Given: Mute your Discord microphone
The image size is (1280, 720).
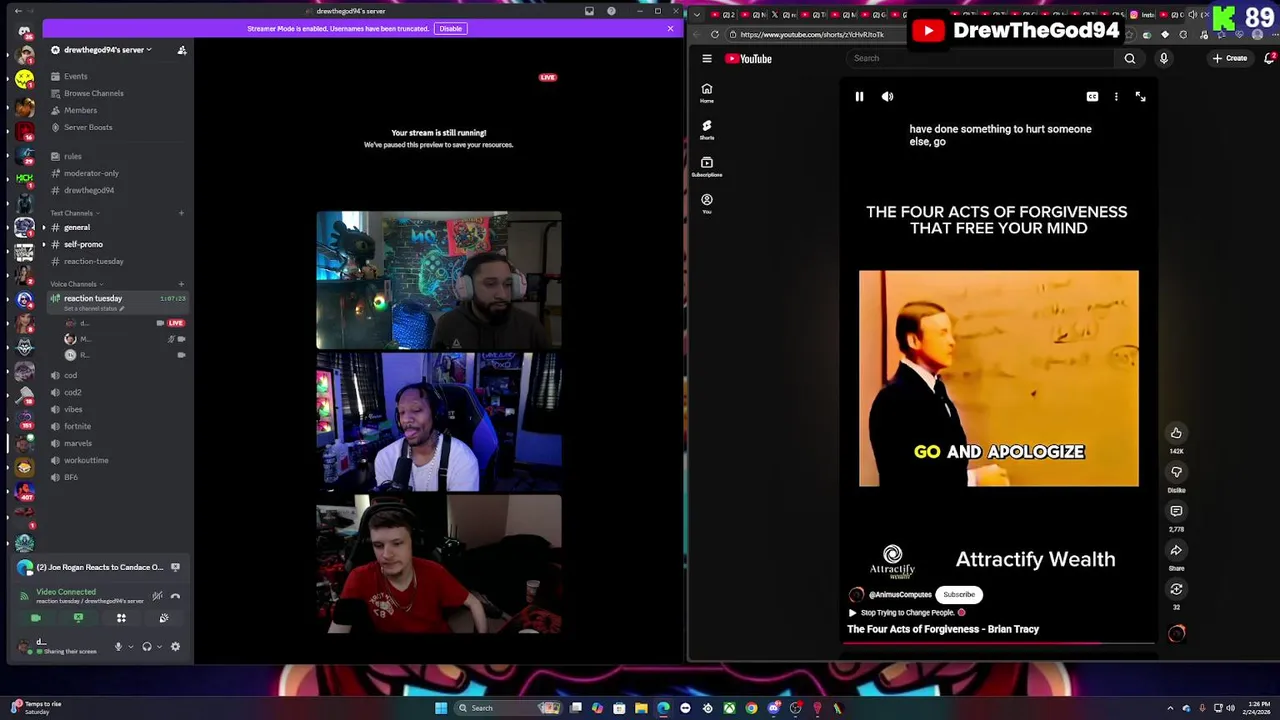Looking at the screenshot, I should 118,647.
